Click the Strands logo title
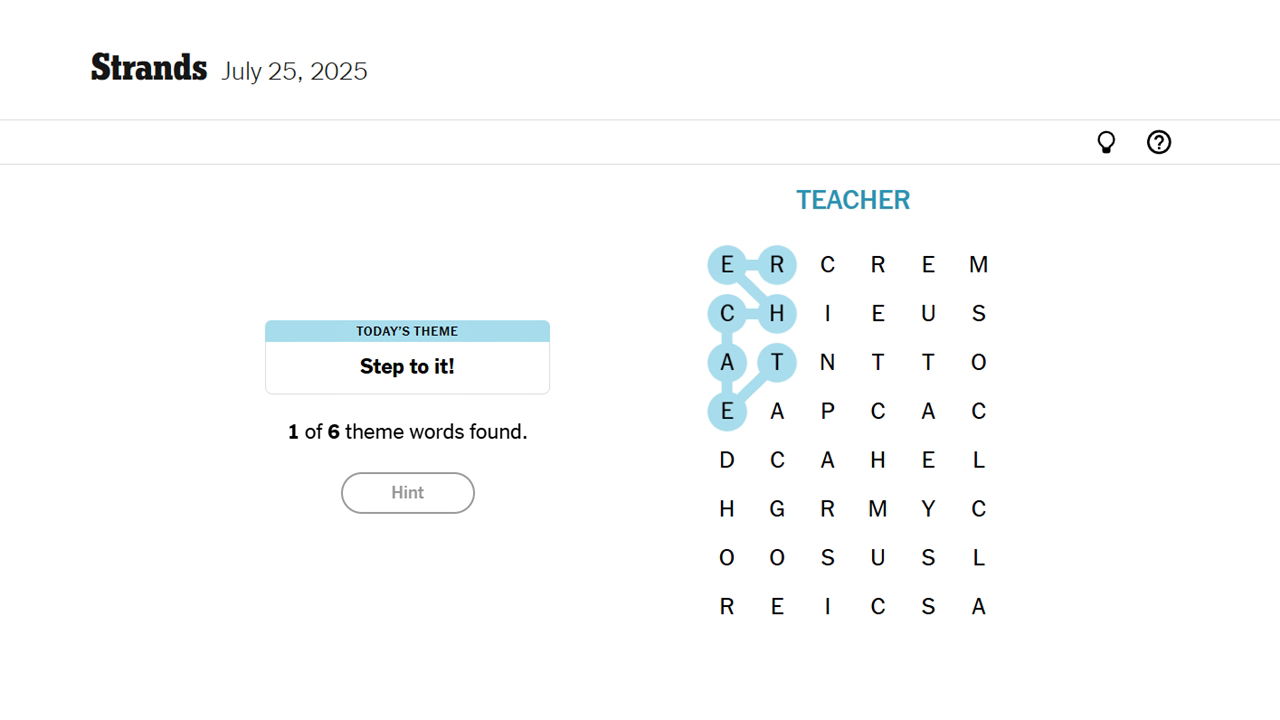Viewport: 1280px width, 720px height. [x=149, y=68]
